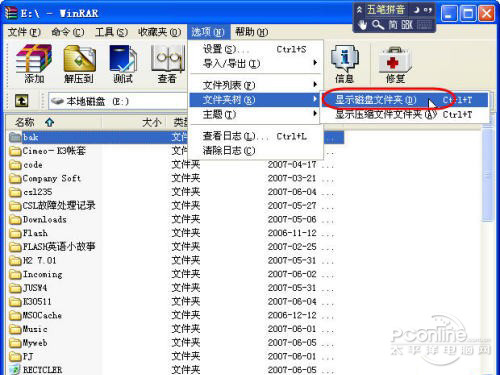Click the Flash folder icon
This screenshot has height=375, width=500.
pos(15,233)
